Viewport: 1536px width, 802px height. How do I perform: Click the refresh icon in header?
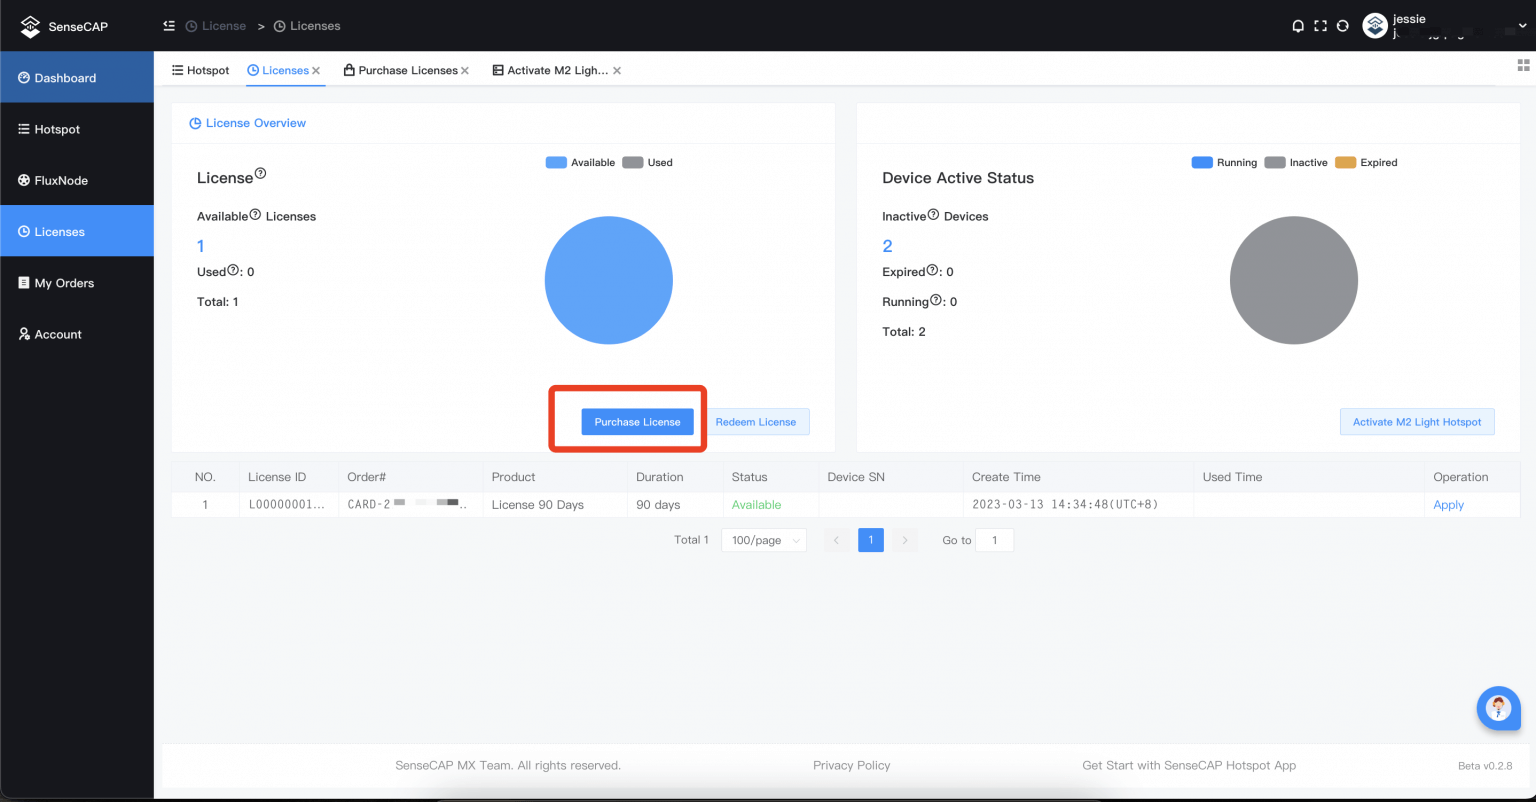point(1343,26)
